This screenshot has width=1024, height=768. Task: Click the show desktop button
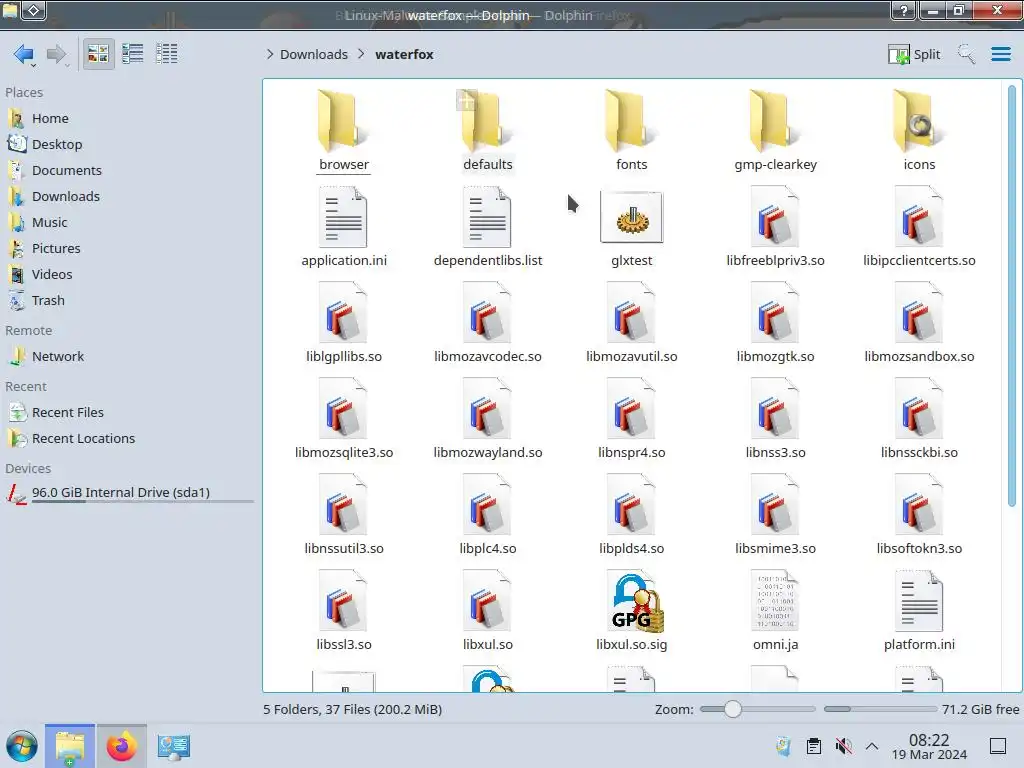point(998,746)
